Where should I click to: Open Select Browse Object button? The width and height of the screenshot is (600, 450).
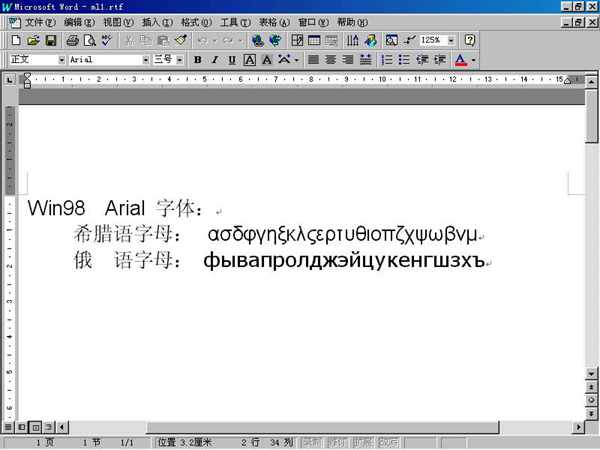(591, 400)
